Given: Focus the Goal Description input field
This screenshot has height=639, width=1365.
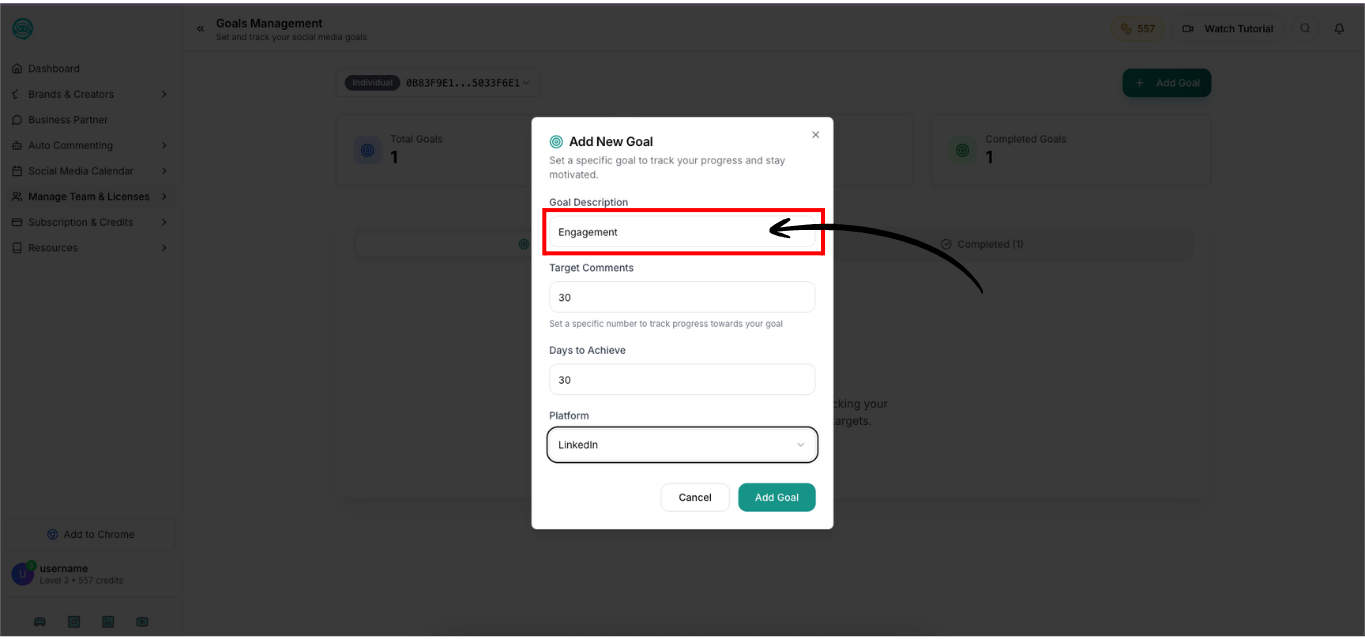Looking at the screenshot, I should (x=682, y=232).
